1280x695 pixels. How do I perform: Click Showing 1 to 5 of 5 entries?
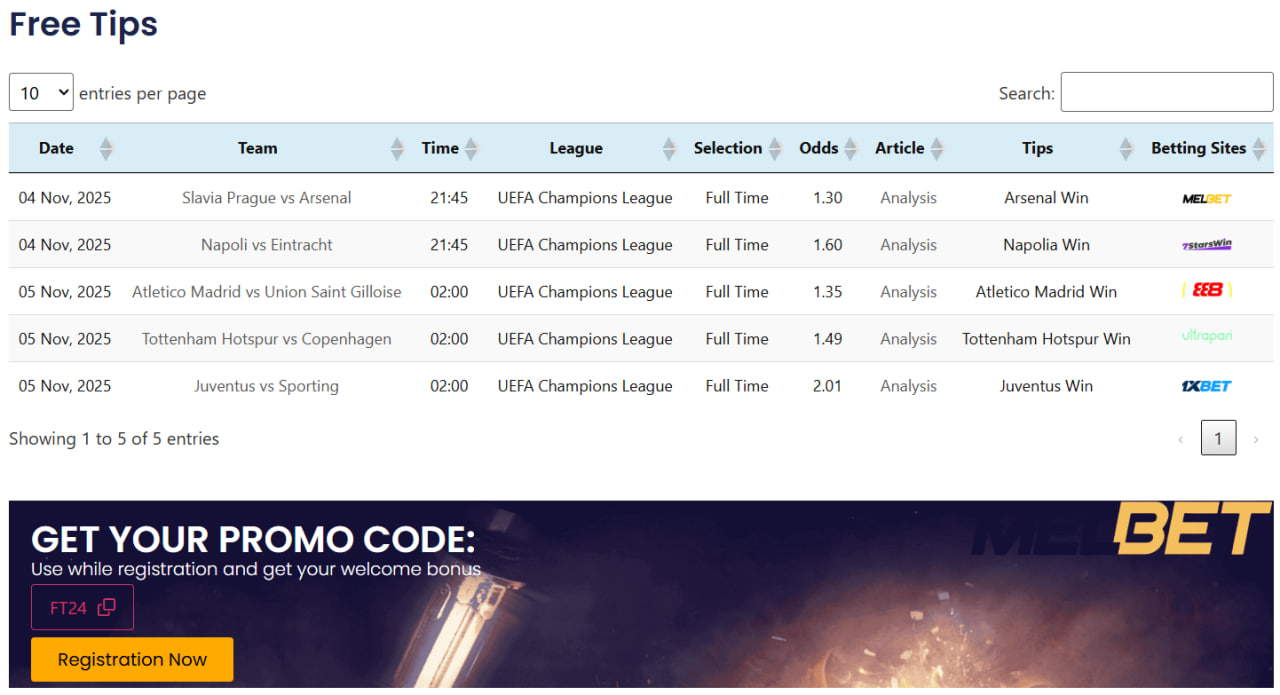pyautogui.click(x=114, y=439)
